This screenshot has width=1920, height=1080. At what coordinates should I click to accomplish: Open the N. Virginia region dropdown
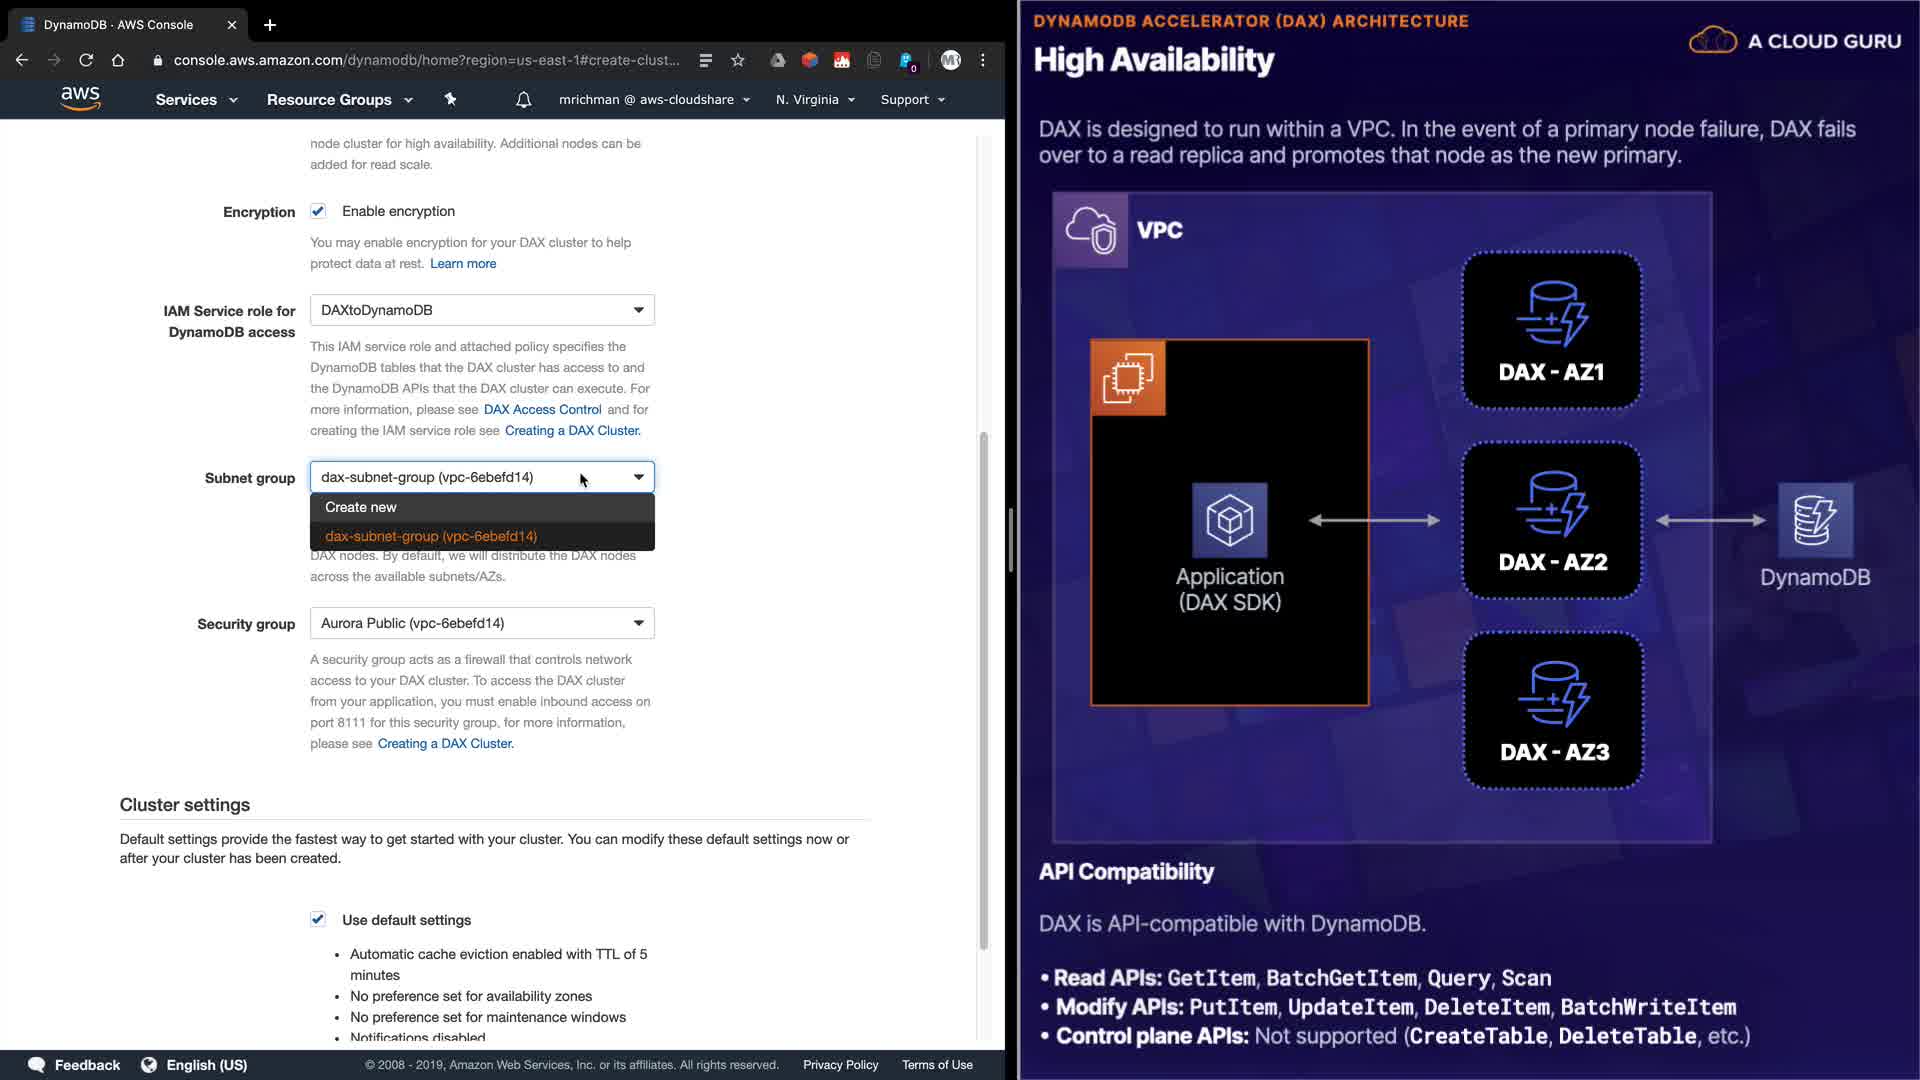[x=815, y=100]
